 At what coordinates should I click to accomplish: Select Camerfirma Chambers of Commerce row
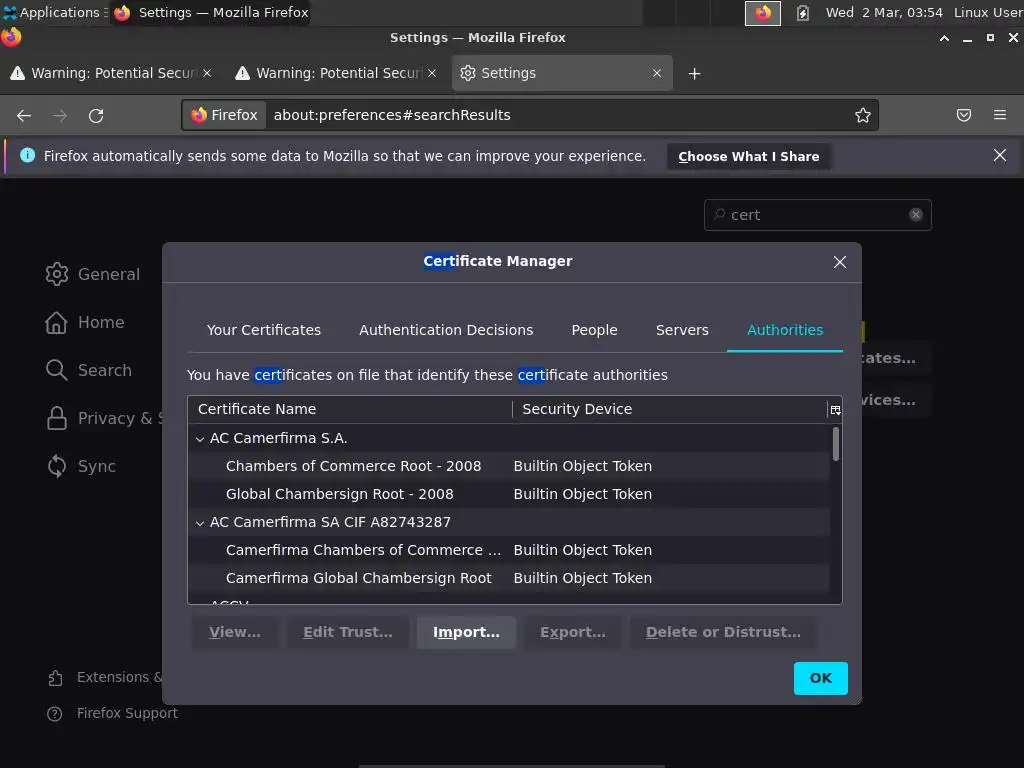coord(509,551)
